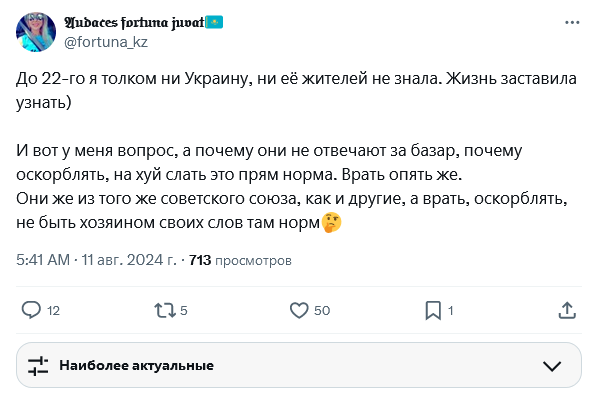598x395 pixels.
Task: Open the 713 просмотров views counter
Action: [240, 260]
